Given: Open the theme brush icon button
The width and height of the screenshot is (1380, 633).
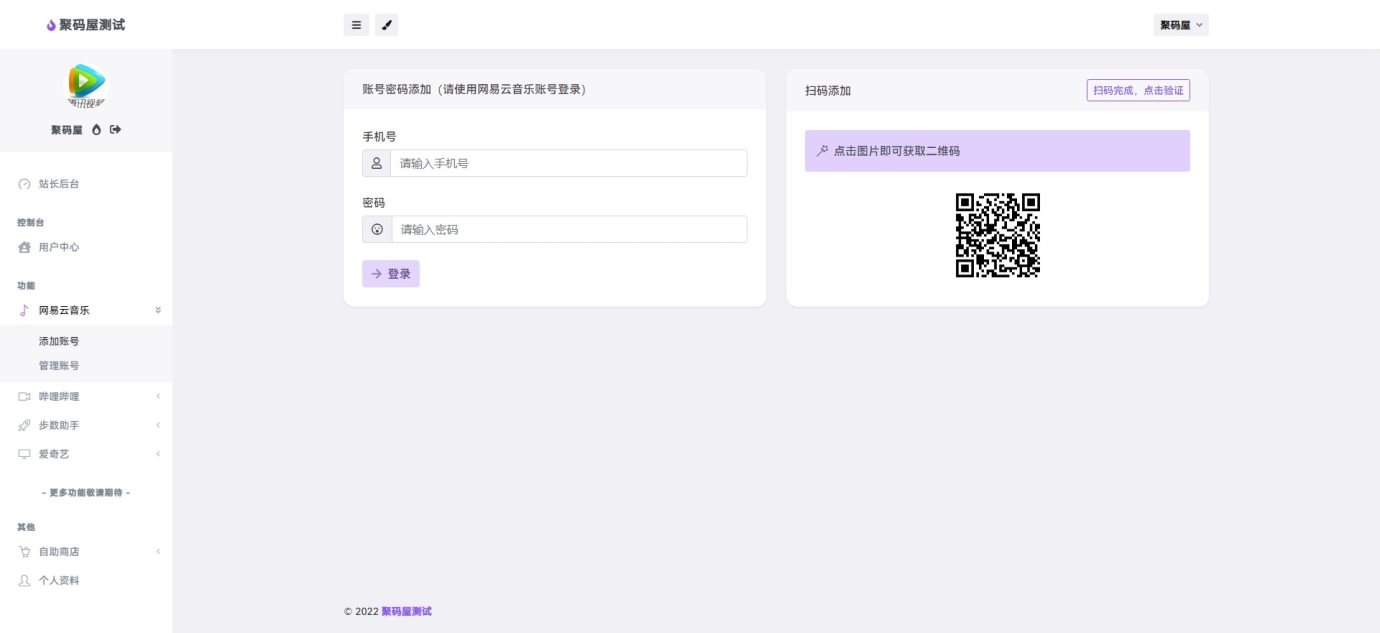Looking at the screenshot, I should point(387,25).
